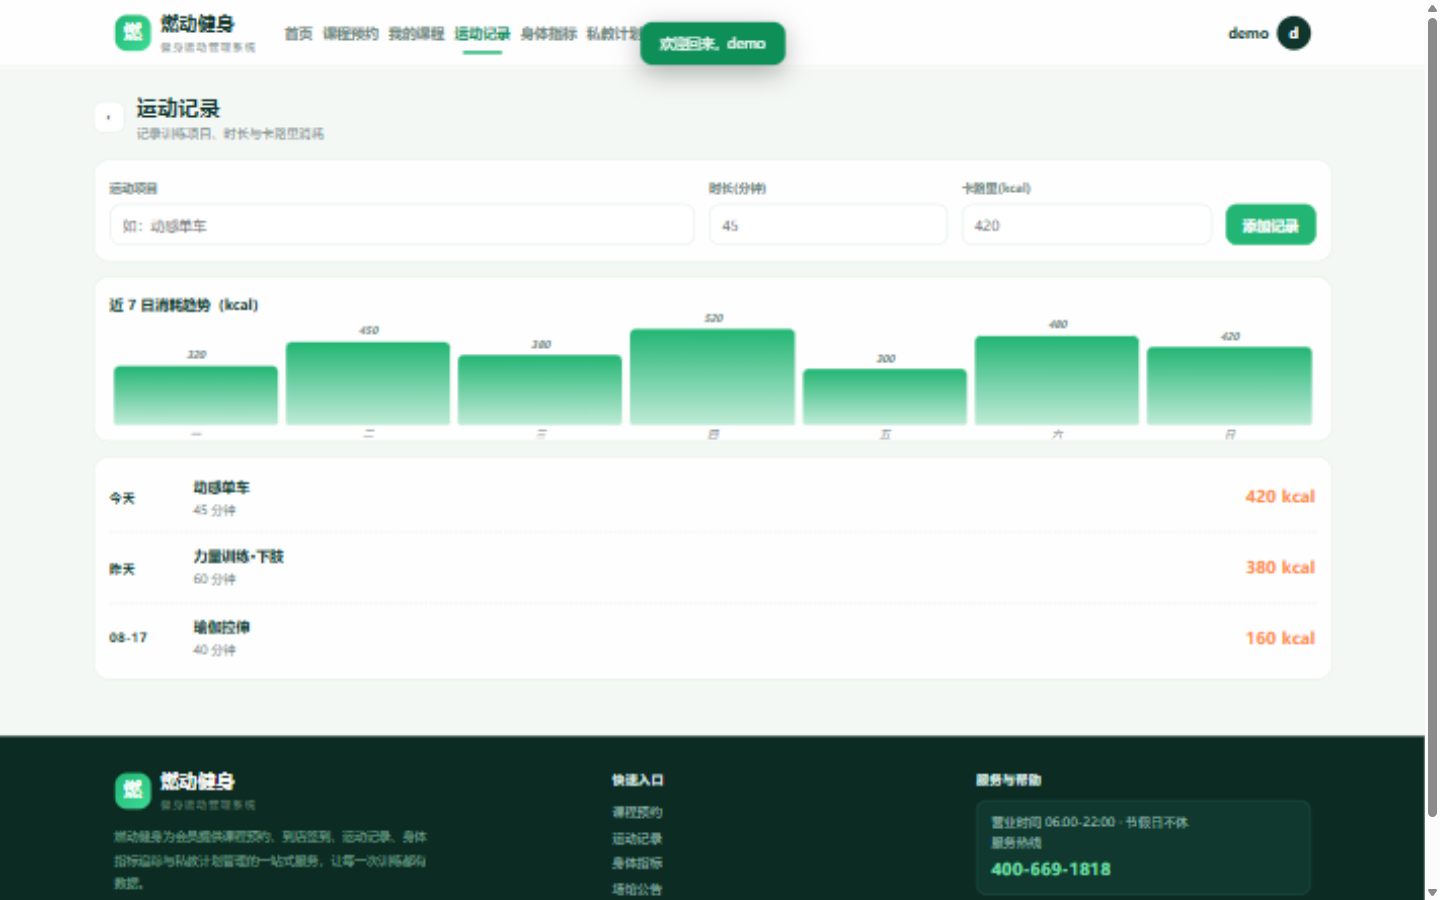
Task: Click the 近 7 日消耗趋势 chart title
Action: (x=183, y=305)
